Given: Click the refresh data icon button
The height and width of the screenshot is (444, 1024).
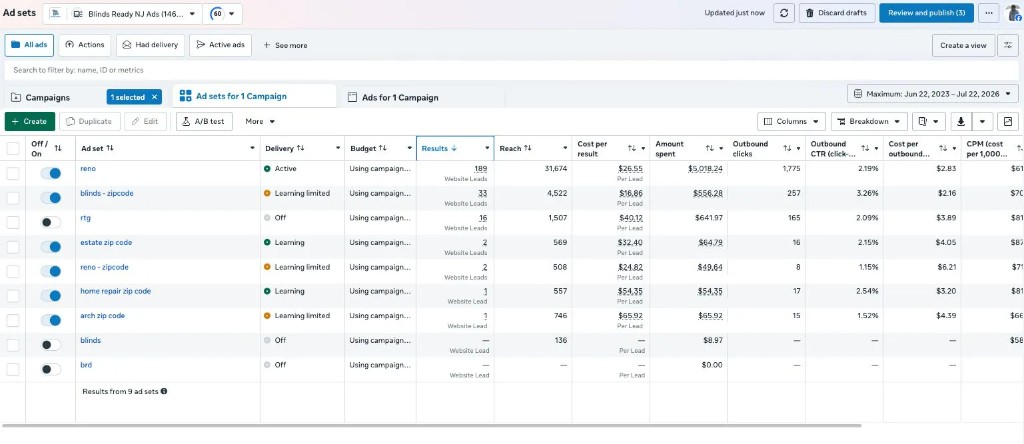Looking at the screenshot, I should click(784, 13).
